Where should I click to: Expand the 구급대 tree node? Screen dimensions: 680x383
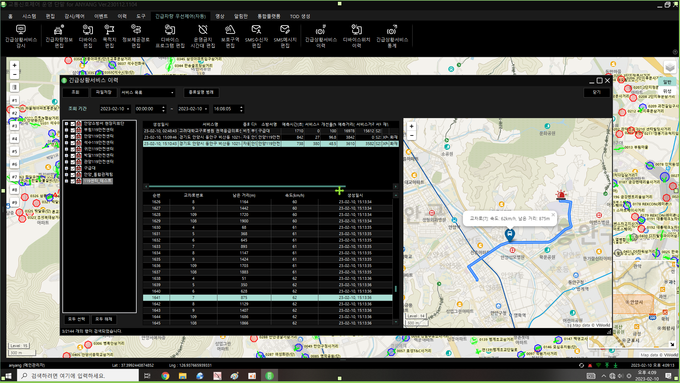tap(66, 168)
